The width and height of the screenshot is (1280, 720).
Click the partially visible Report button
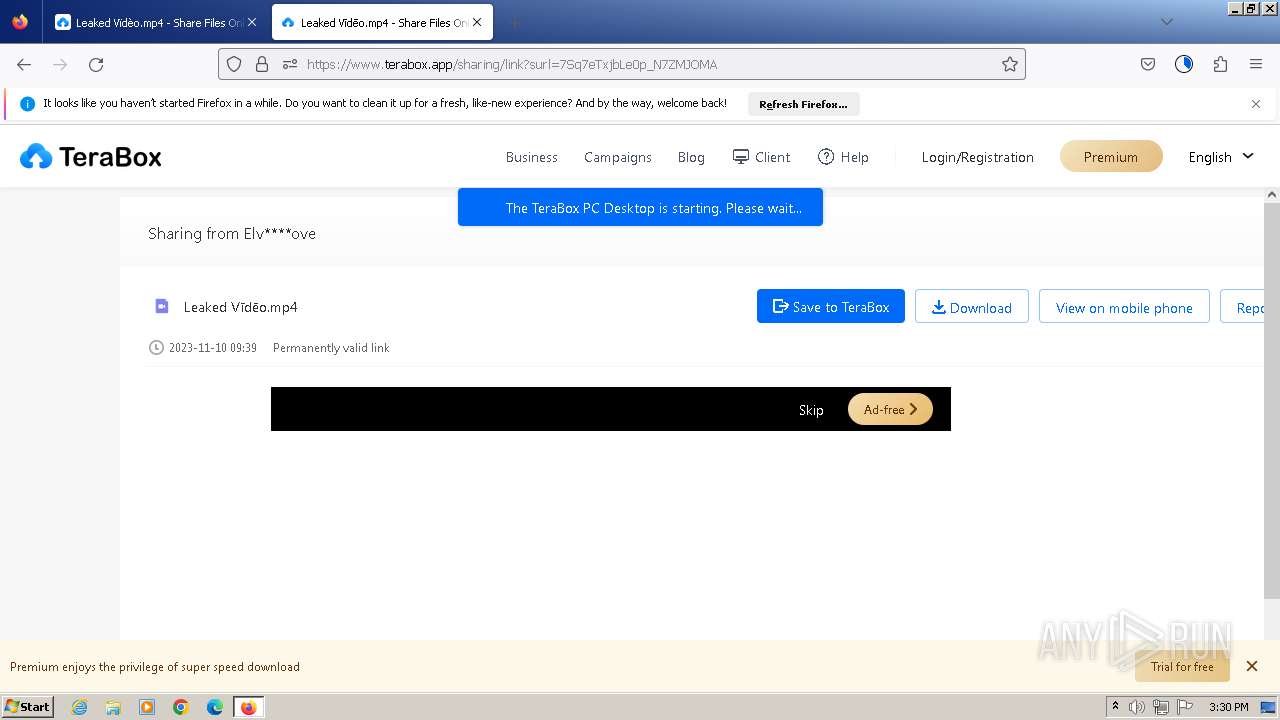(x=1243, y=307)
